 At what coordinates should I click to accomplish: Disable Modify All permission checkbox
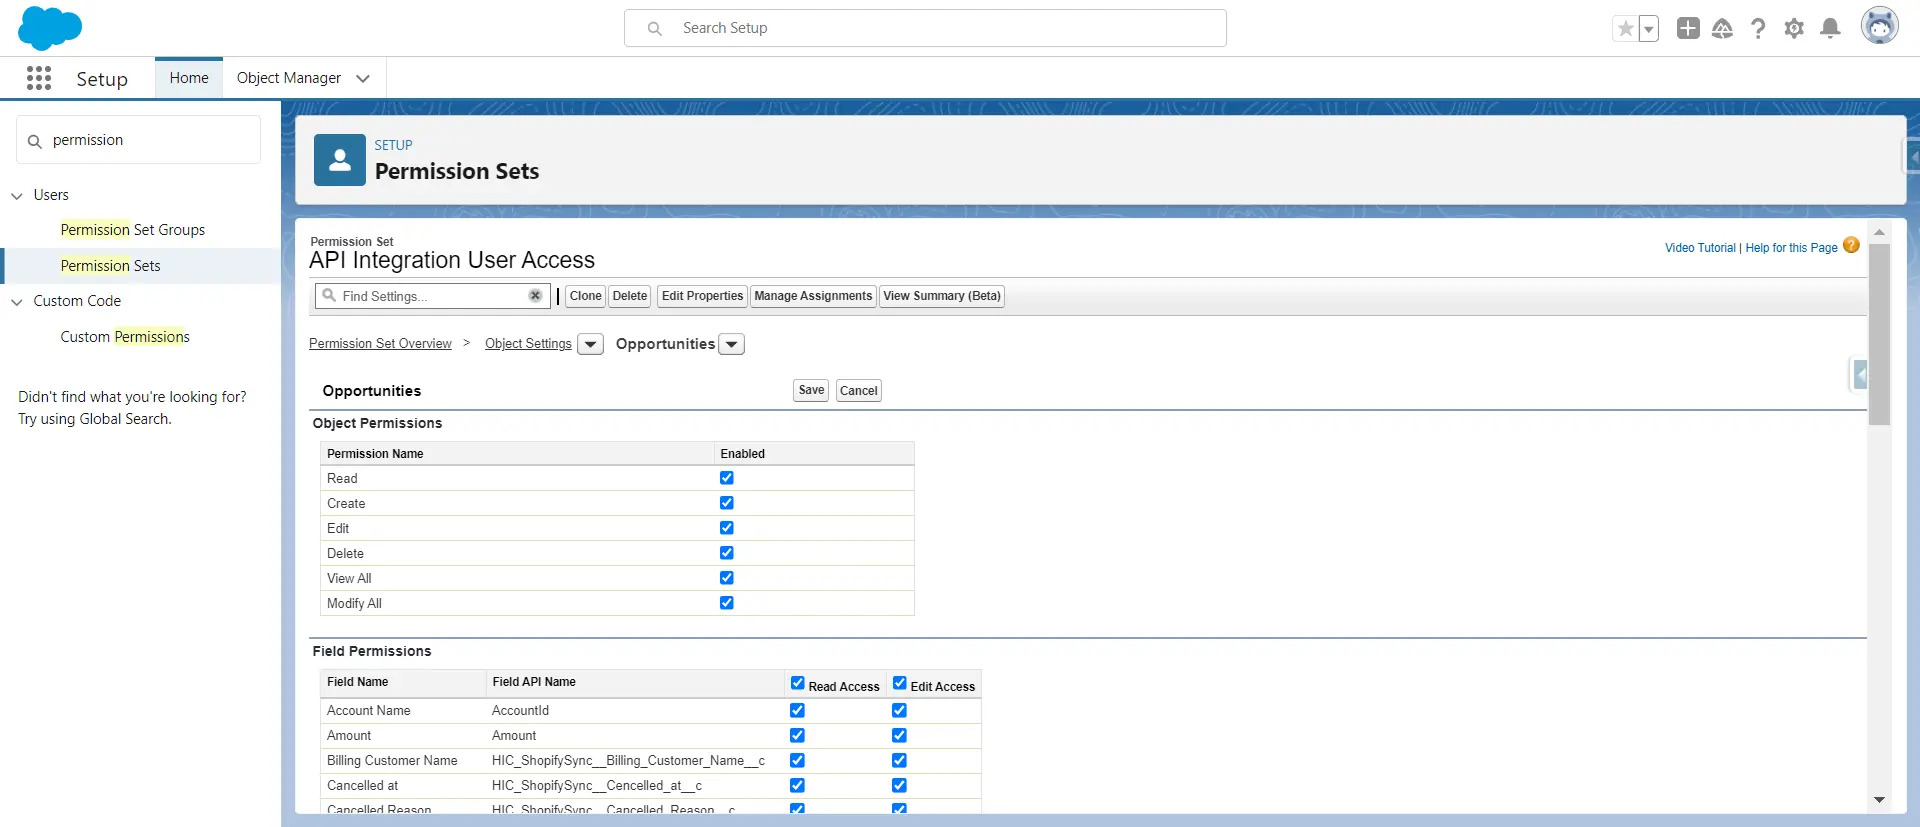click(x=727, y=603)
